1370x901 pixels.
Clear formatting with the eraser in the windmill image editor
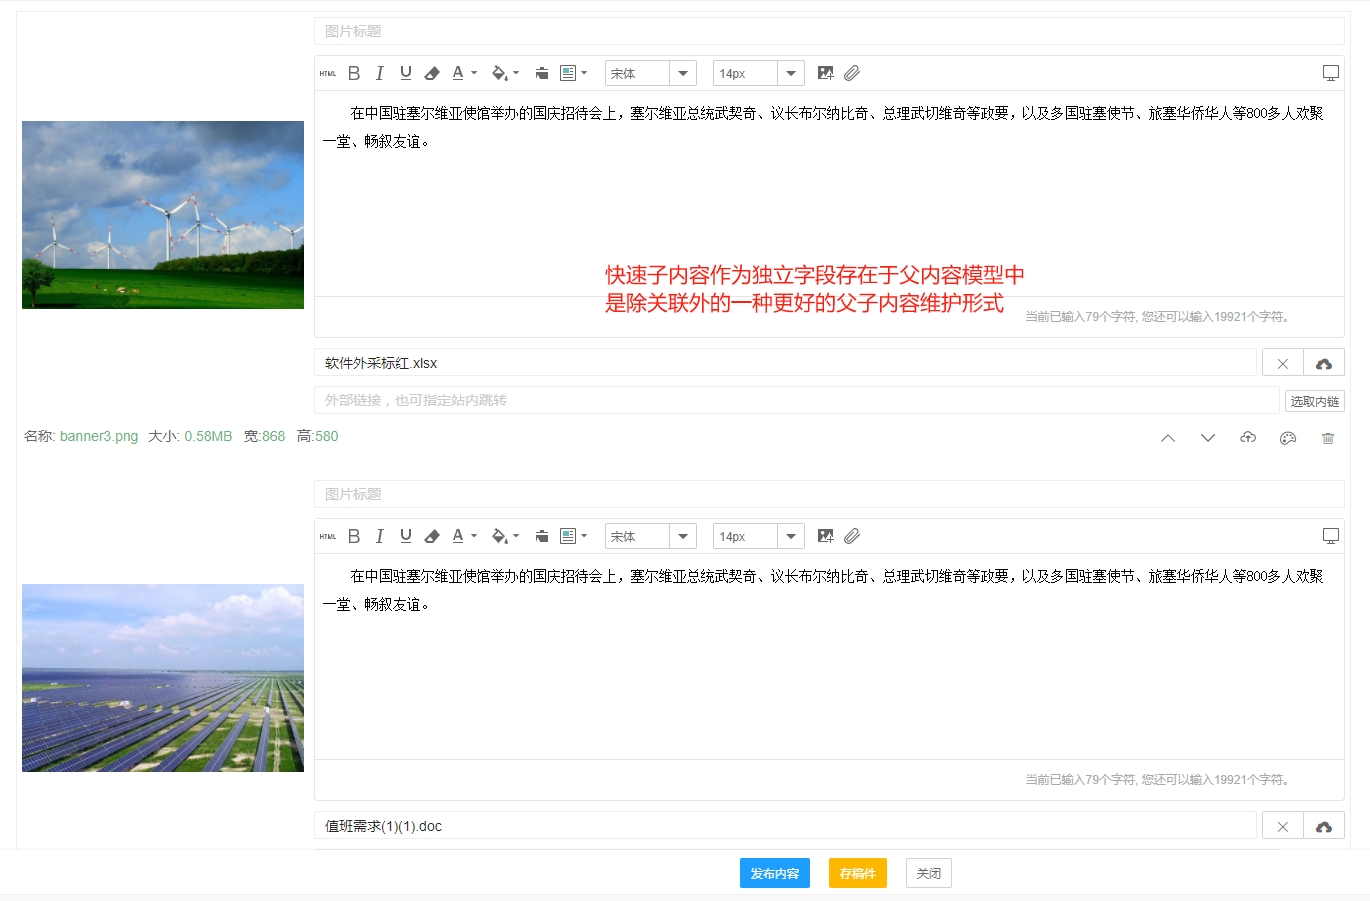pos(432,73)
